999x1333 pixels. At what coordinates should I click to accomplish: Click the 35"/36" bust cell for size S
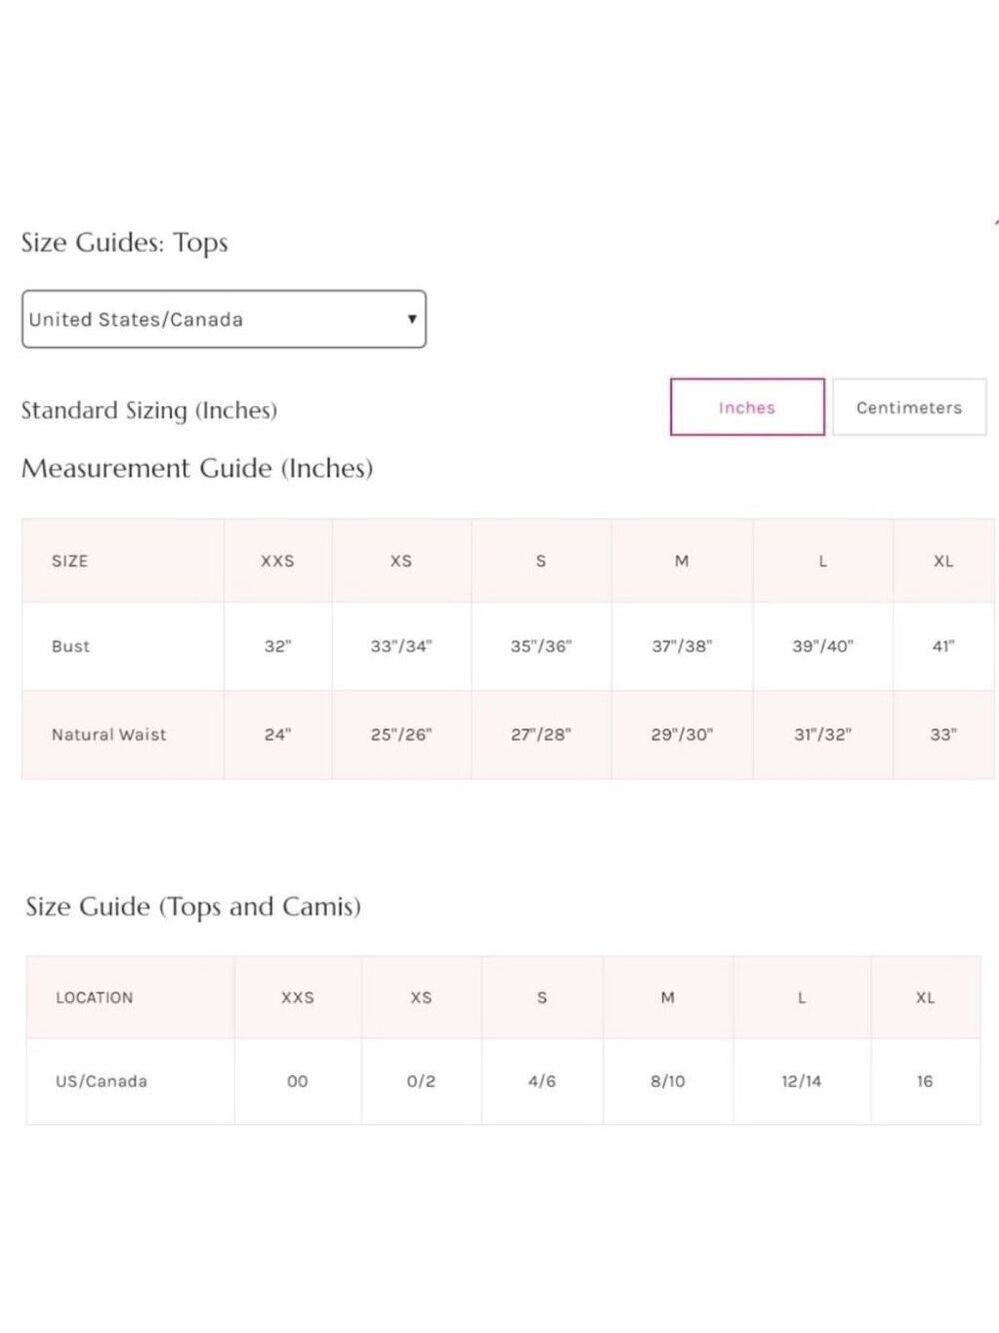coord(541,646)
